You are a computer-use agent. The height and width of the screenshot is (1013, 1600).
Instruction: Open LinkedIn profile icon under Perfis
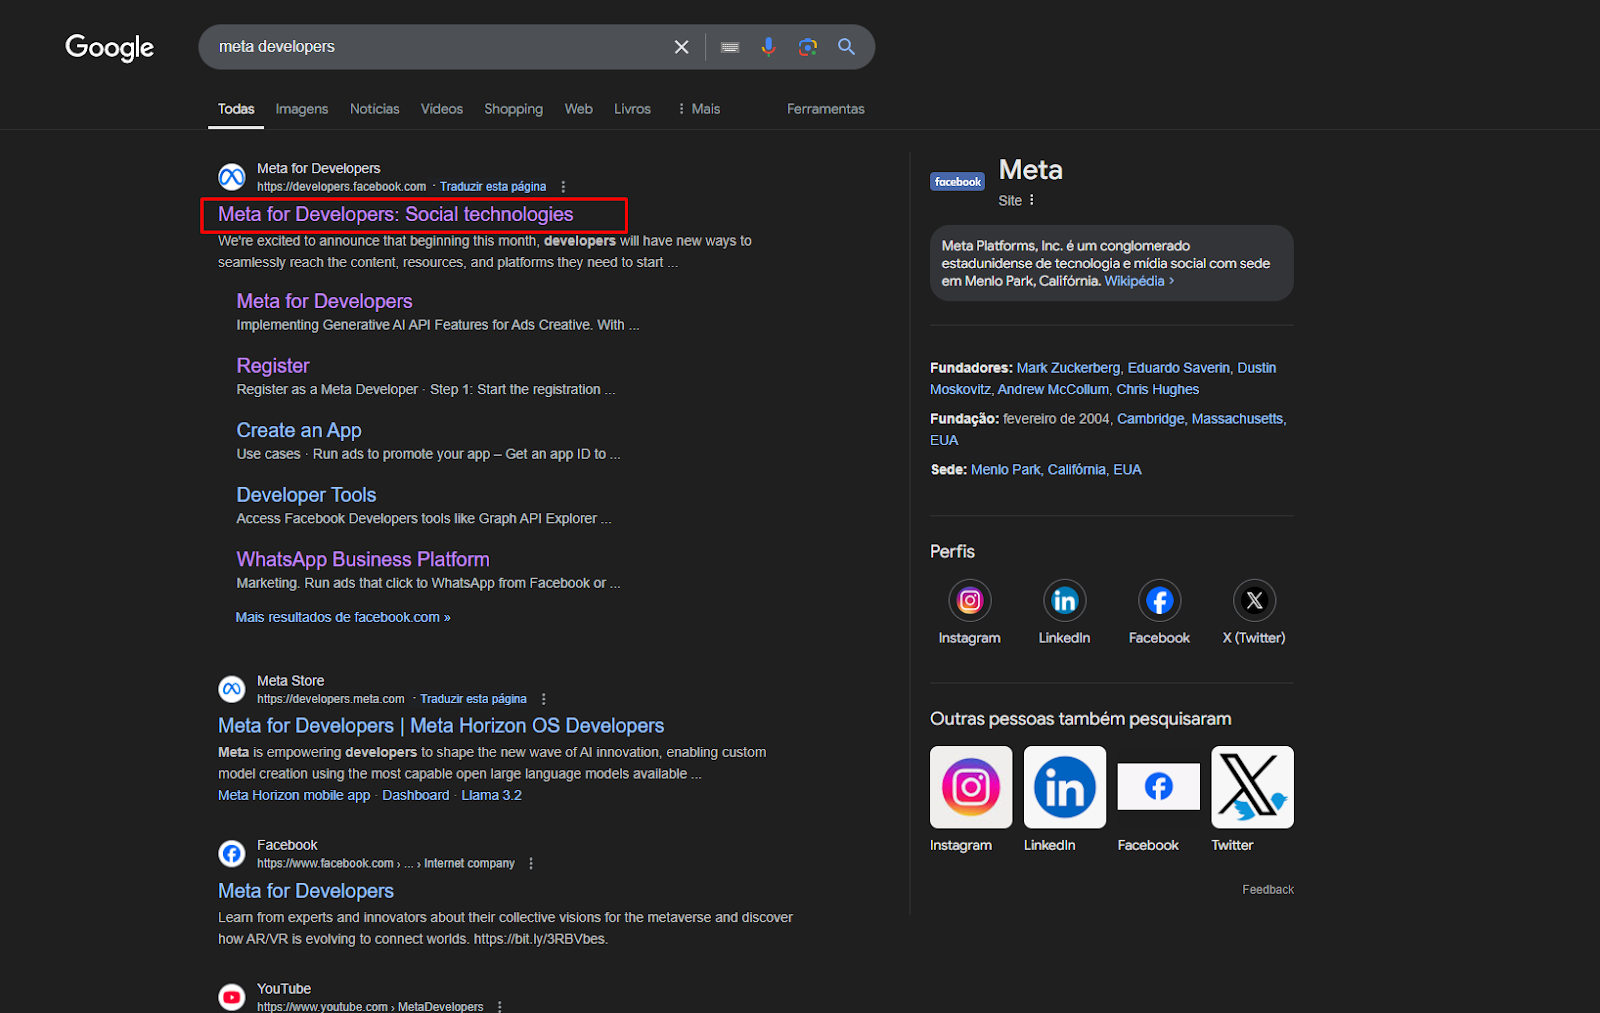coord(1064,601)
